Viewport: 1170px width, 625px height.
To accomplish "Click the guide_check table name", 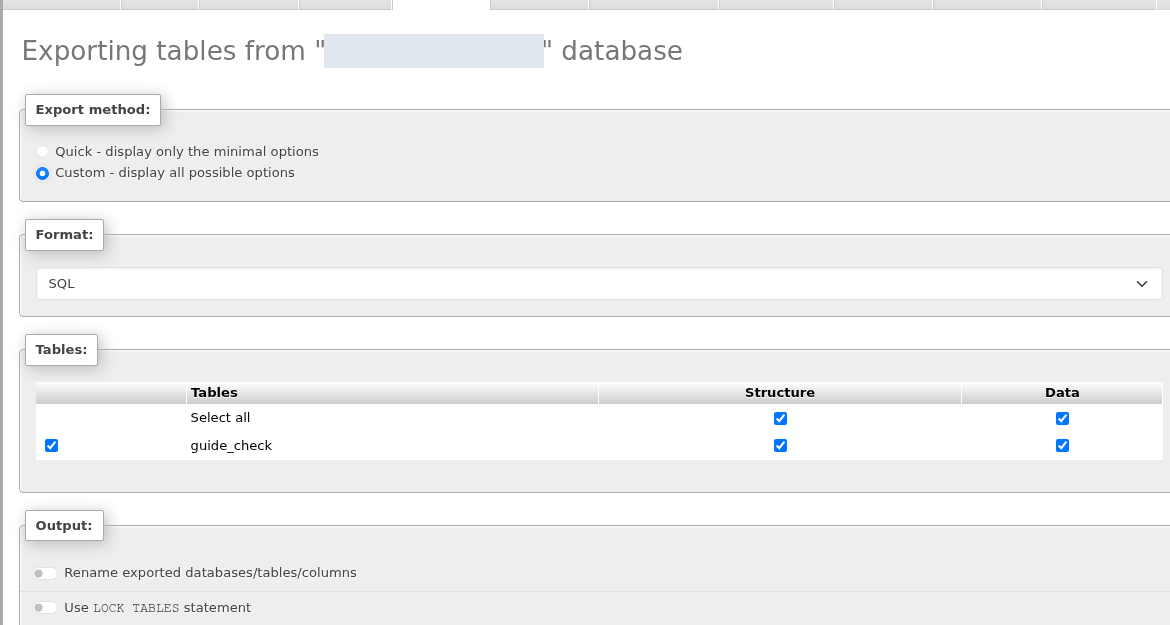I will [231, 445].
